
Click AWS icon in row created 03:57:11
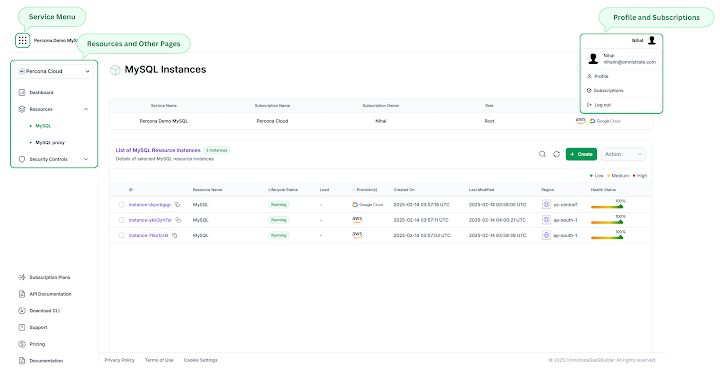[x=357, y=219]
